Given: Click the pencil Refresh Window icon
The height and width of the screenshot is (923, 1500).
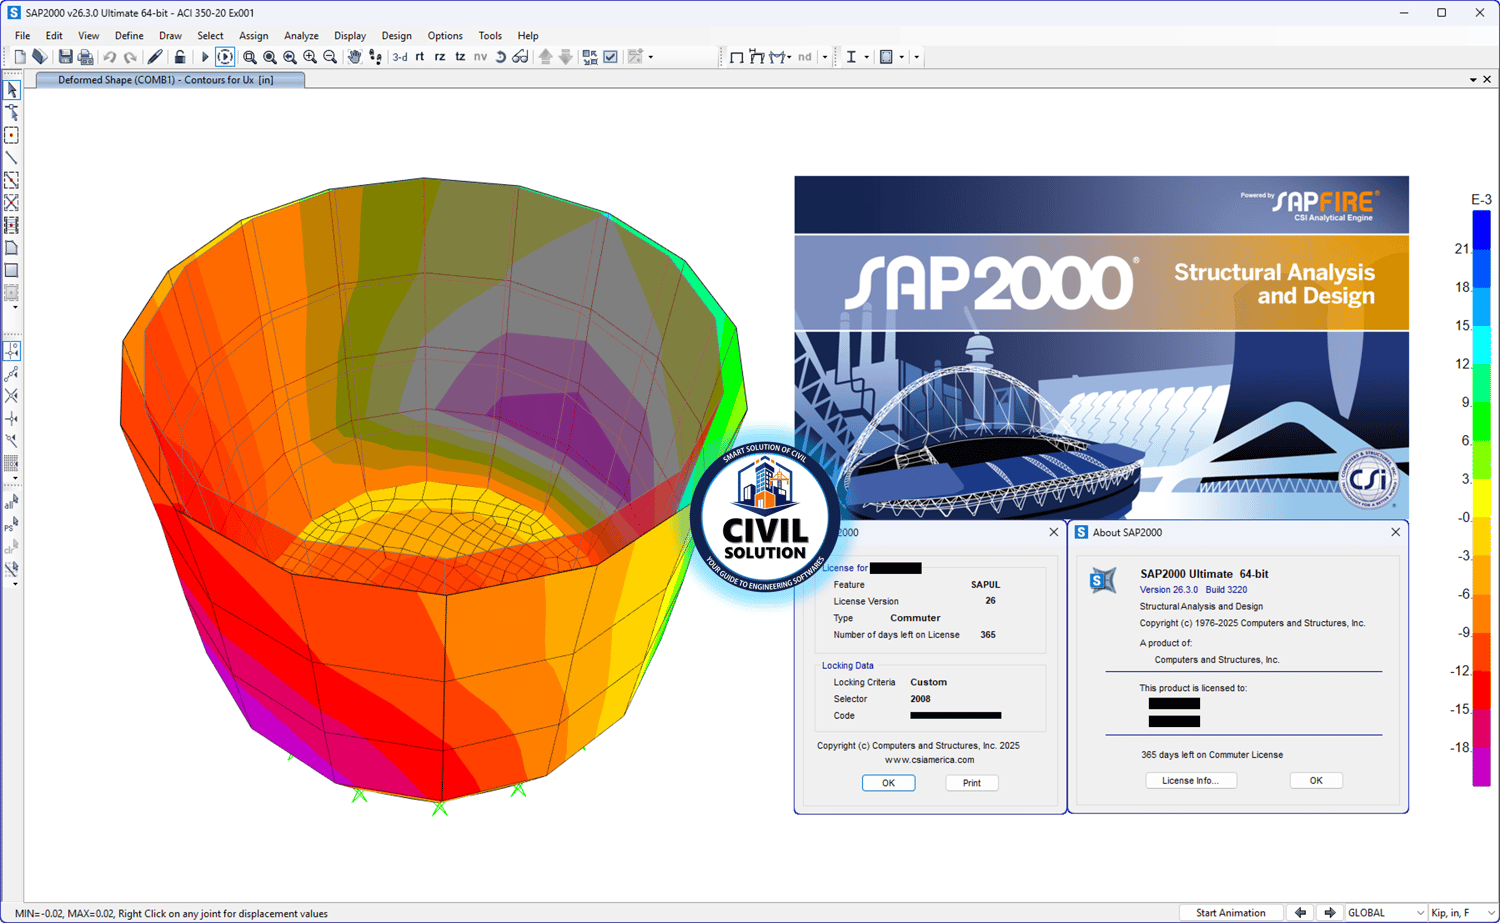Looking at the screenshot, I should 154,57.
